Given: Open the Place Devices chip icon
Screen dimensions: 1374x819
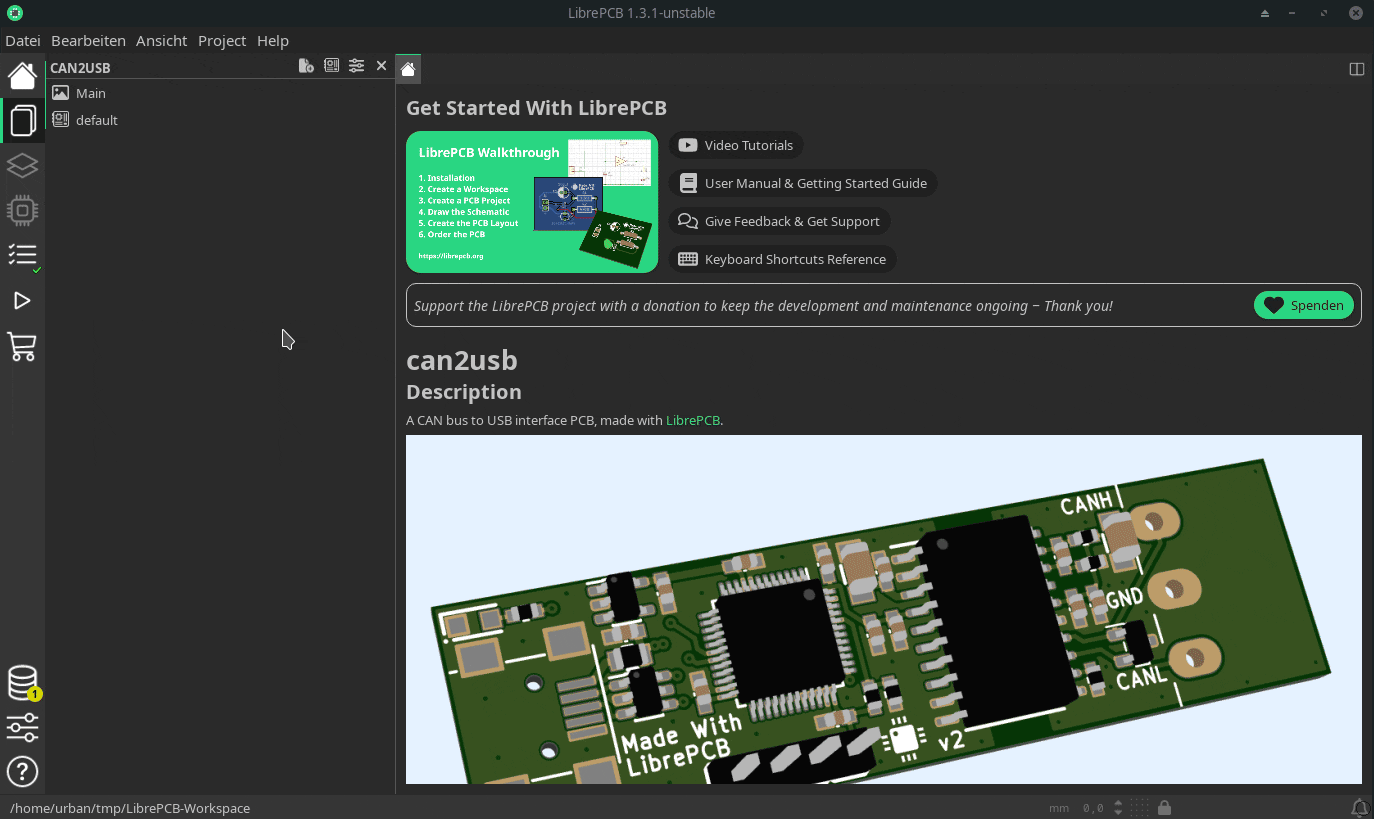Looking at the screenshot, I should [x=22, y=210].
